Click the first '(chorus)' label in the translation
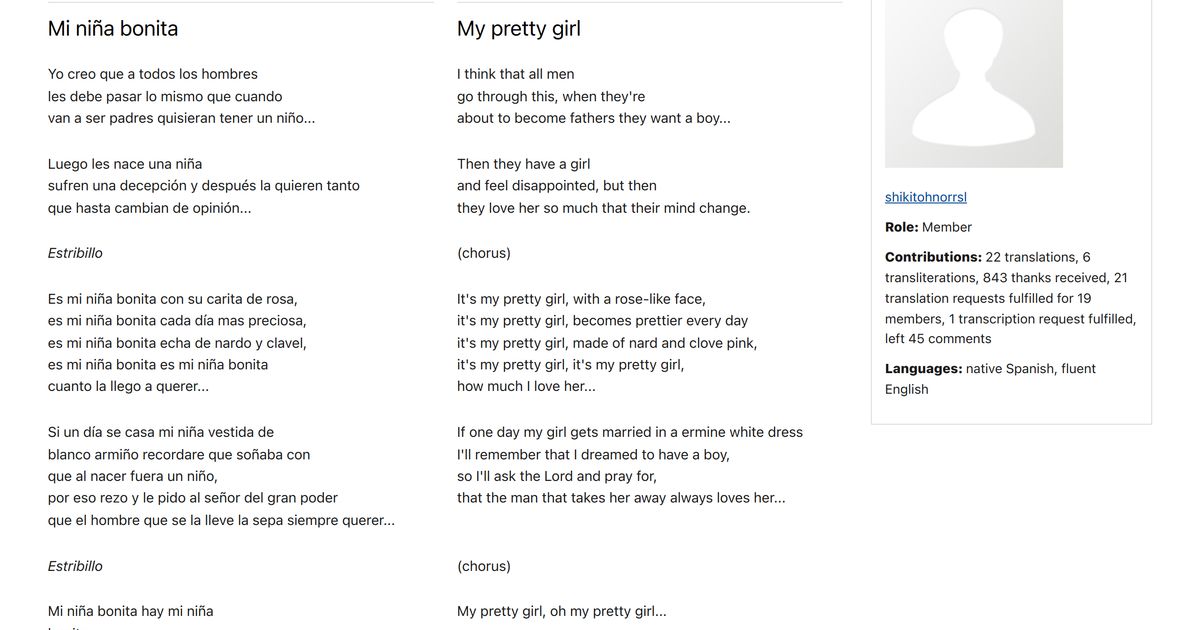1200x630 pixels. [x=484, y=253]
